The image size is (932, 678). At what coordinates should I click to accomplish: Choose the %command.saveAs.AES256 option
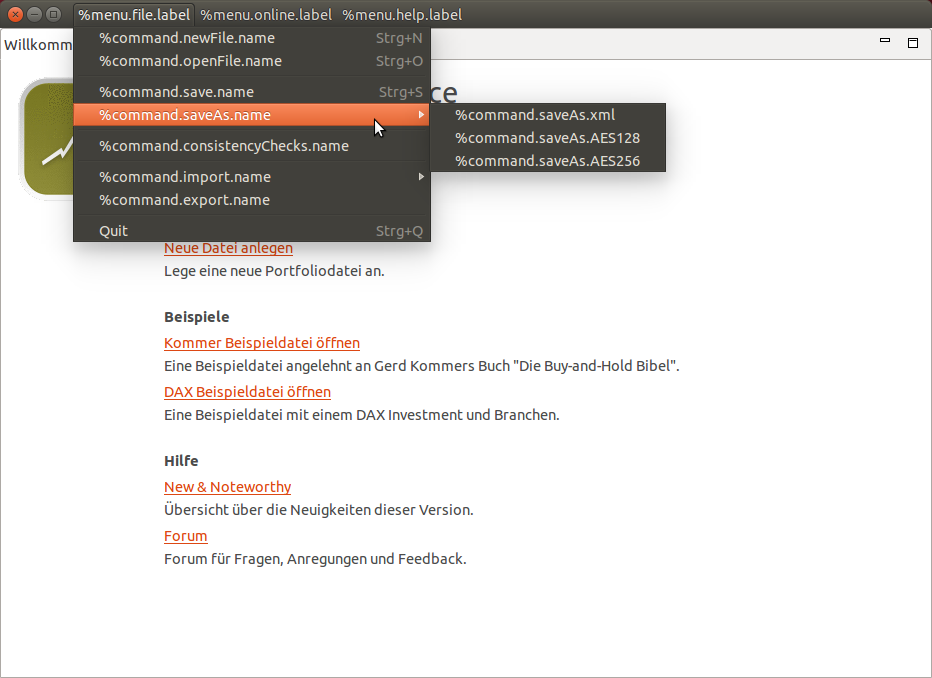click(547, 161)
